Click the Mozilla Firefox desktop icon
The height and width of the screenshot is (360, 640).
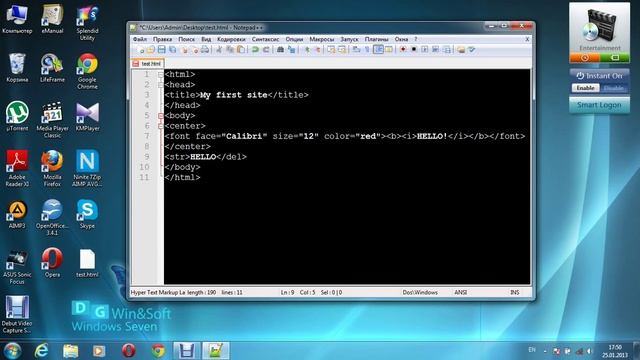click(x=52, y=168)
